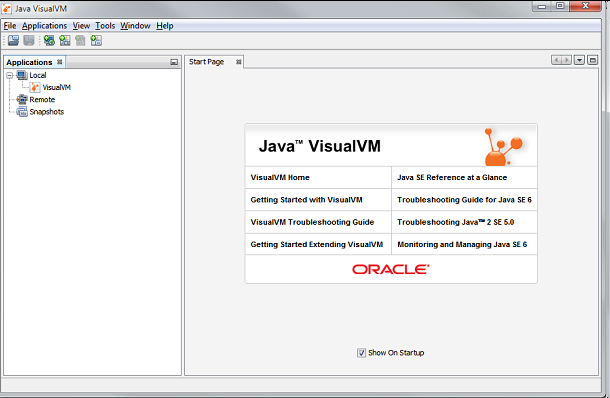Close the Java VisualVM window
The width and height of the screenshot is (610, 398).
coord(585,6)
